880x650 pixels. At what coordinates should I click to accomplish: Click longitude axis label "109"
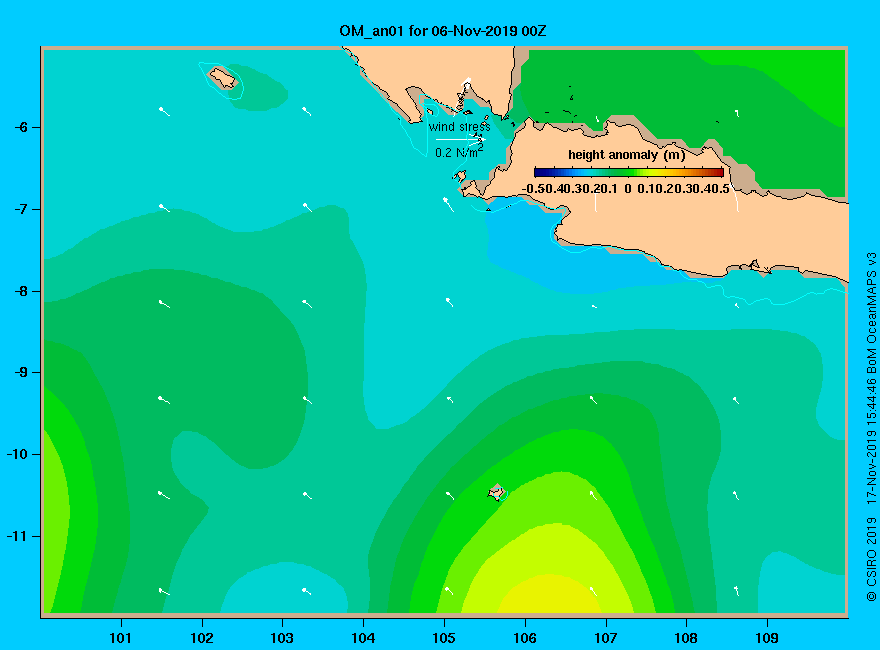pos(767,638)
